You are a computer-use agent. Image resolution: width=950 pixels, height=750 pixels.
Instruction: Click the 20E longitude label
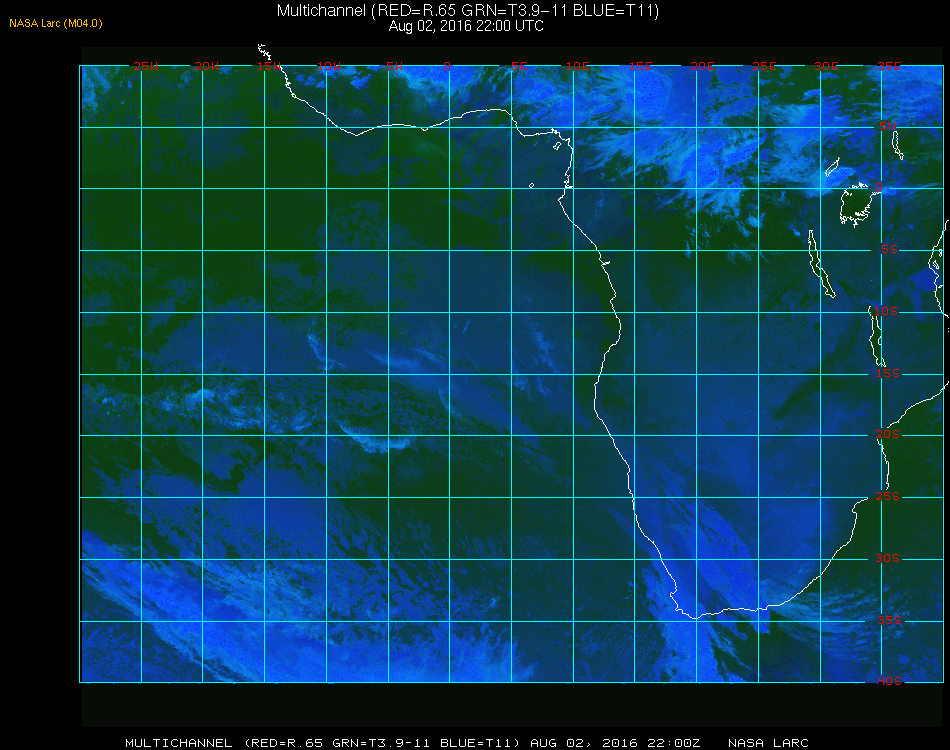pos(702,66)
